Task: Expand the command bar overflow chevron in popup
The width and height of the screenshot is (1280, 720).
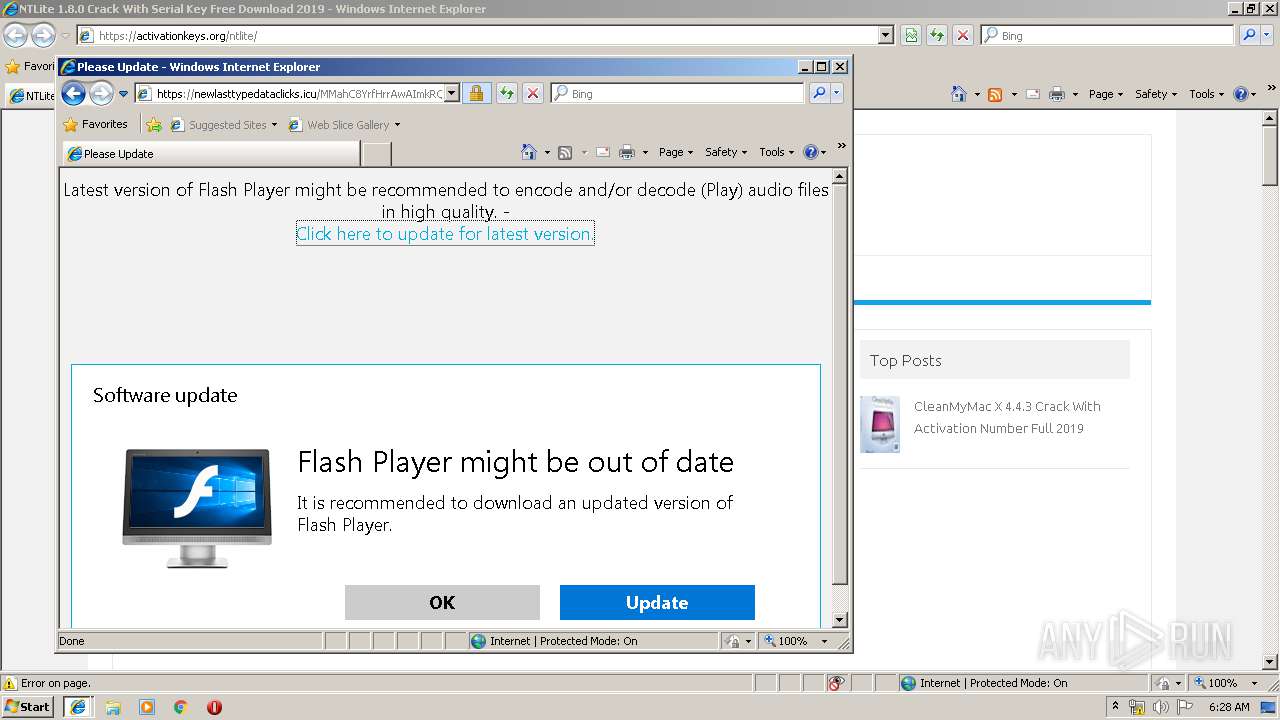Action: pos(841,146)
